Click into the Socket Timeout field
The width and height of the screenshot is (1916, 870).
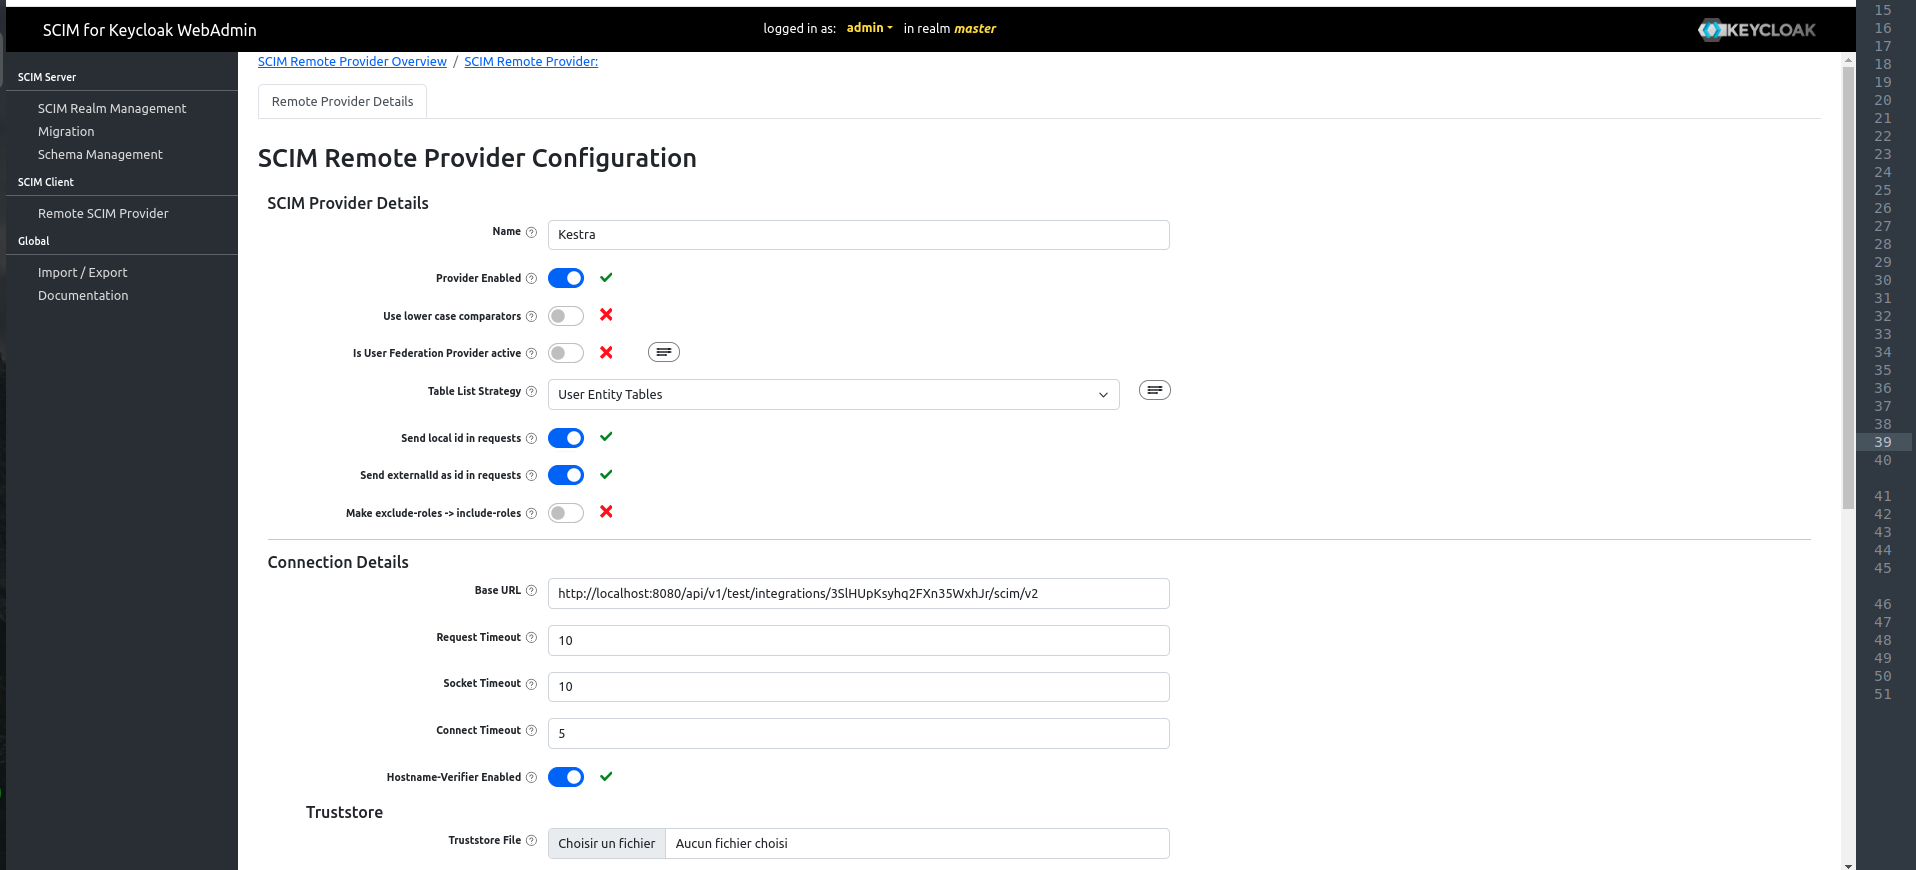pyautogui.click(x=858, y=687)
